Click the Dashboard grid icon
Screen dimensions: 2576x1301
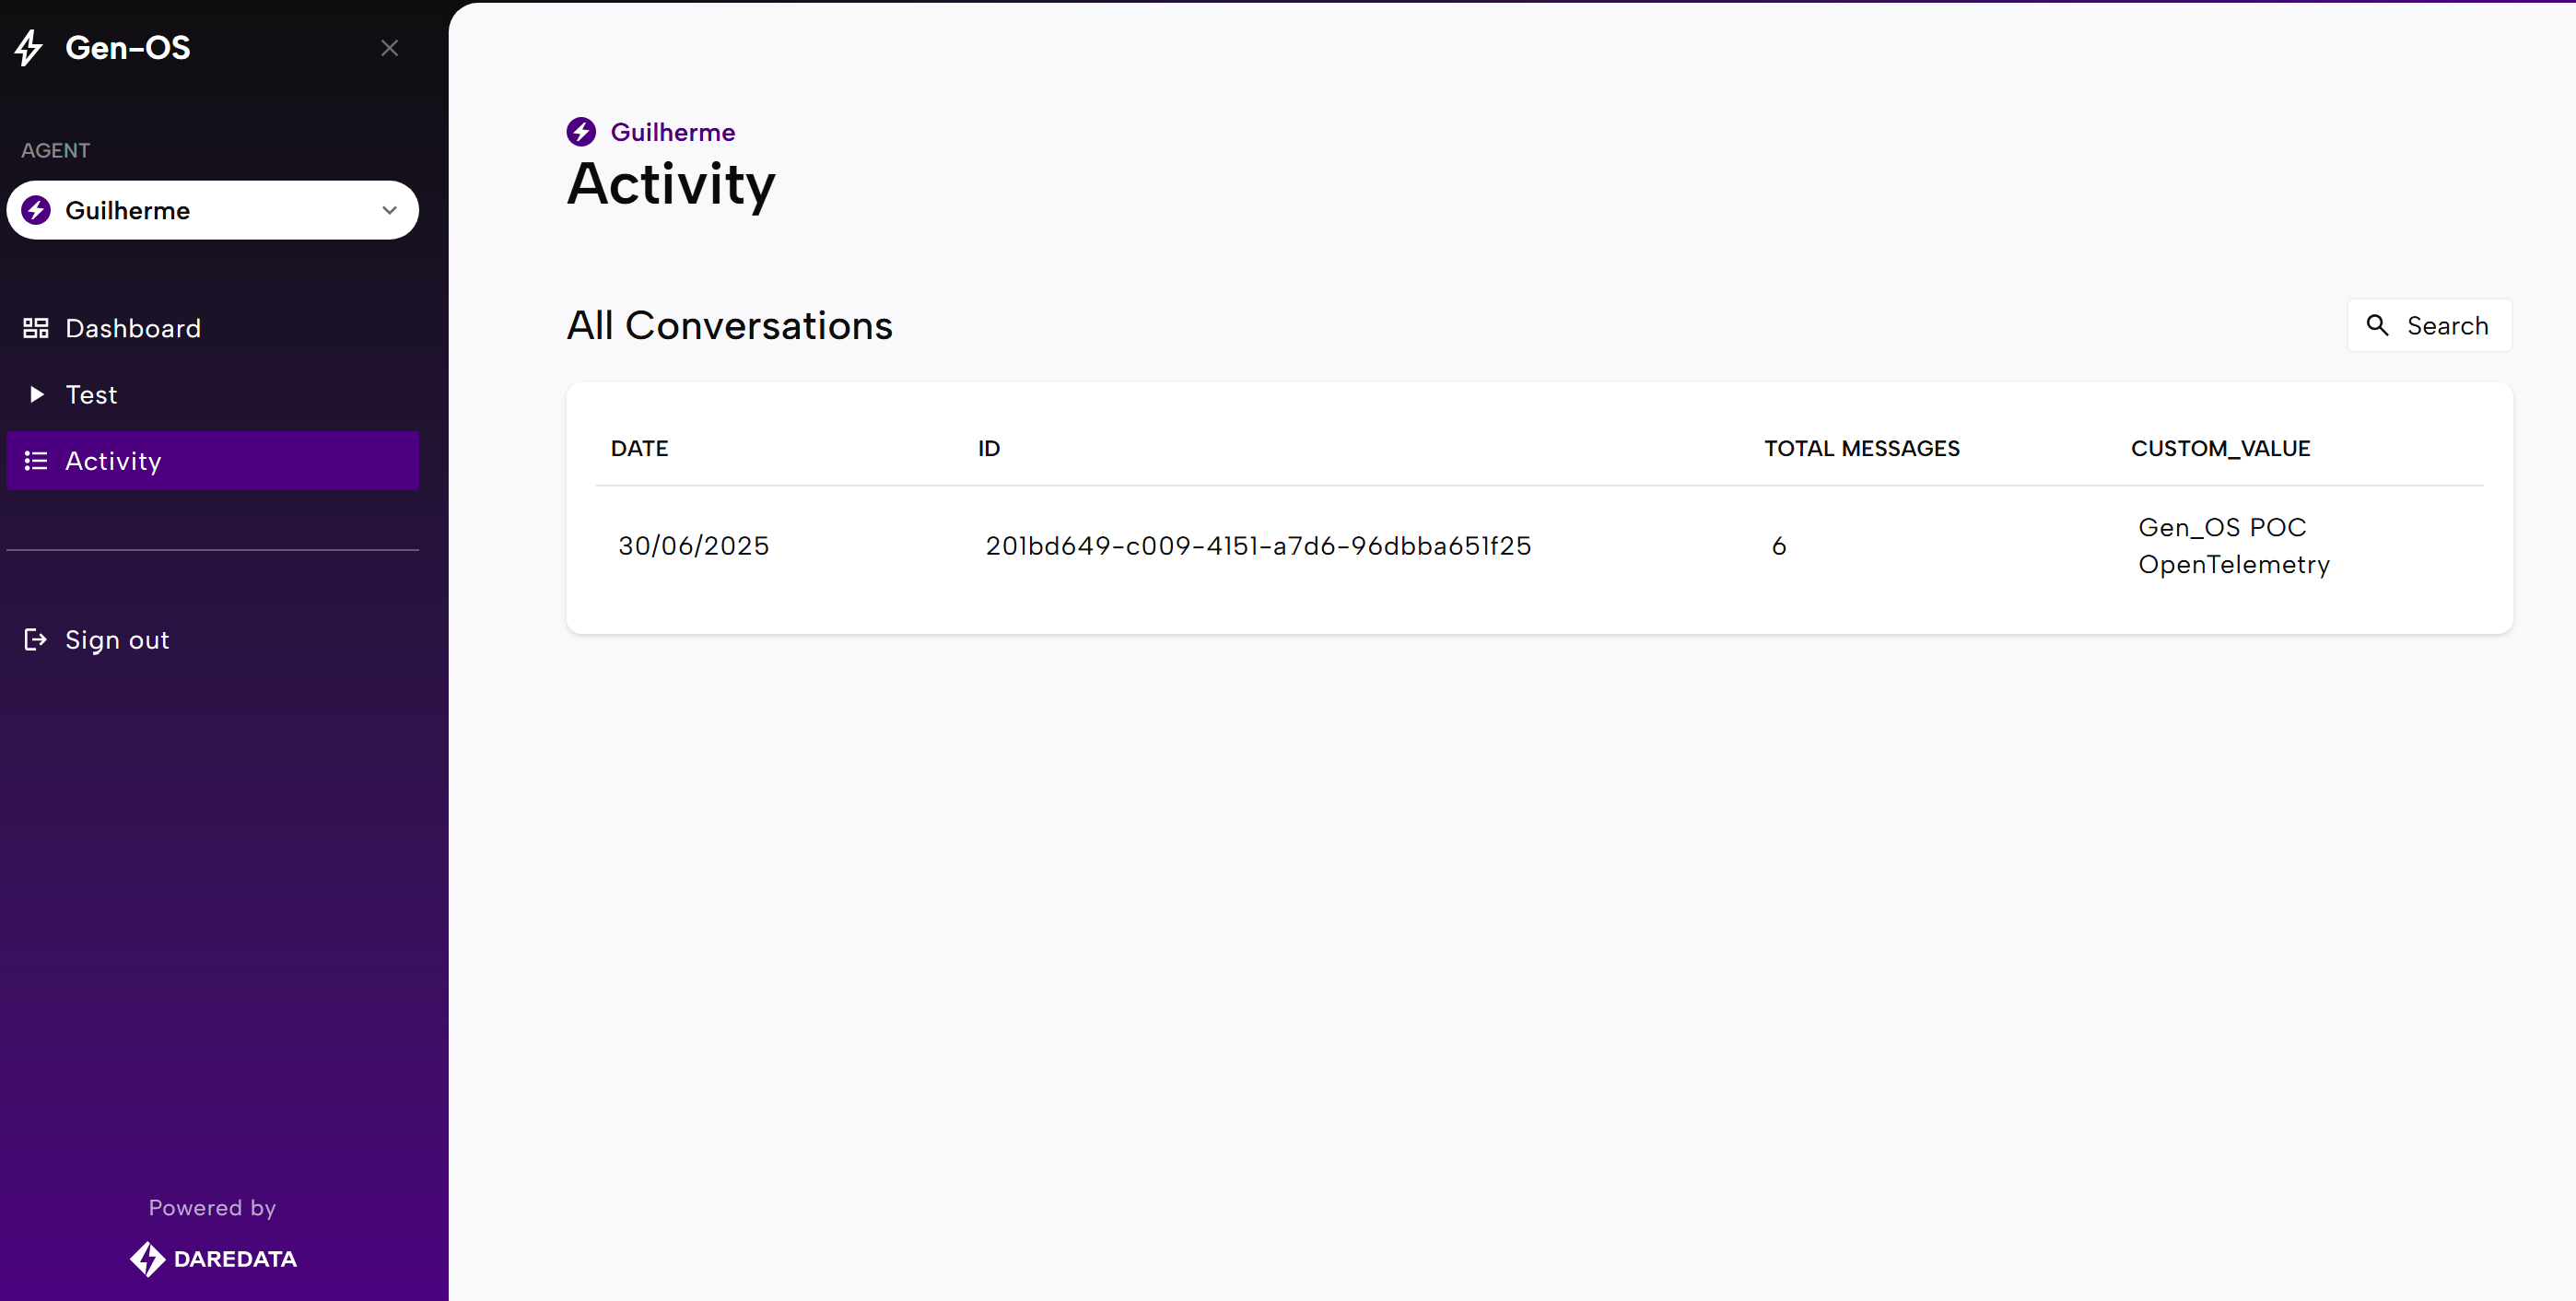pyautogui.click(x=36, y=328)
